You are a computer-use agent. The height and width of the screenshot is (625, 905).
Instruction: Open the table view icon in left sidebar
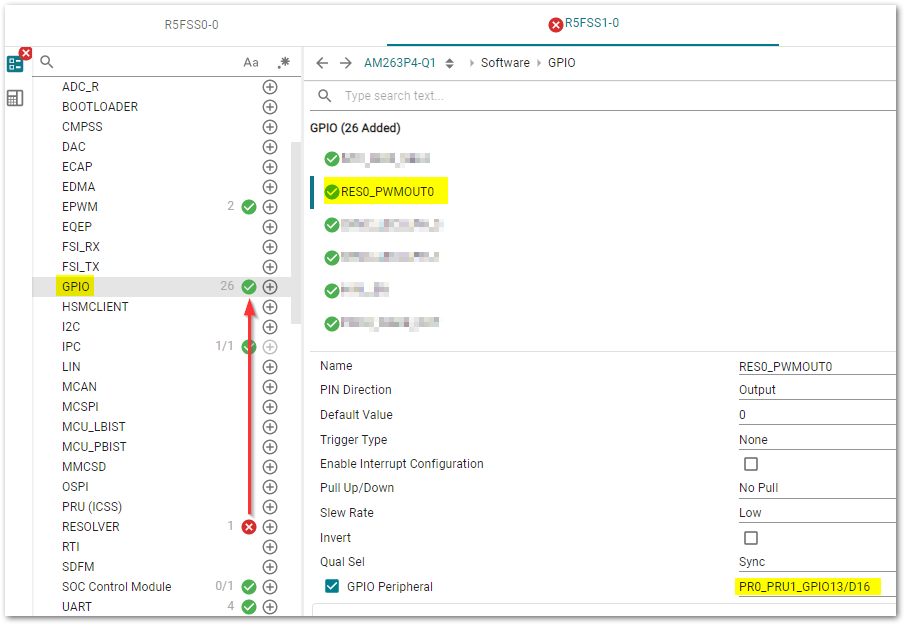pos(15,98)
